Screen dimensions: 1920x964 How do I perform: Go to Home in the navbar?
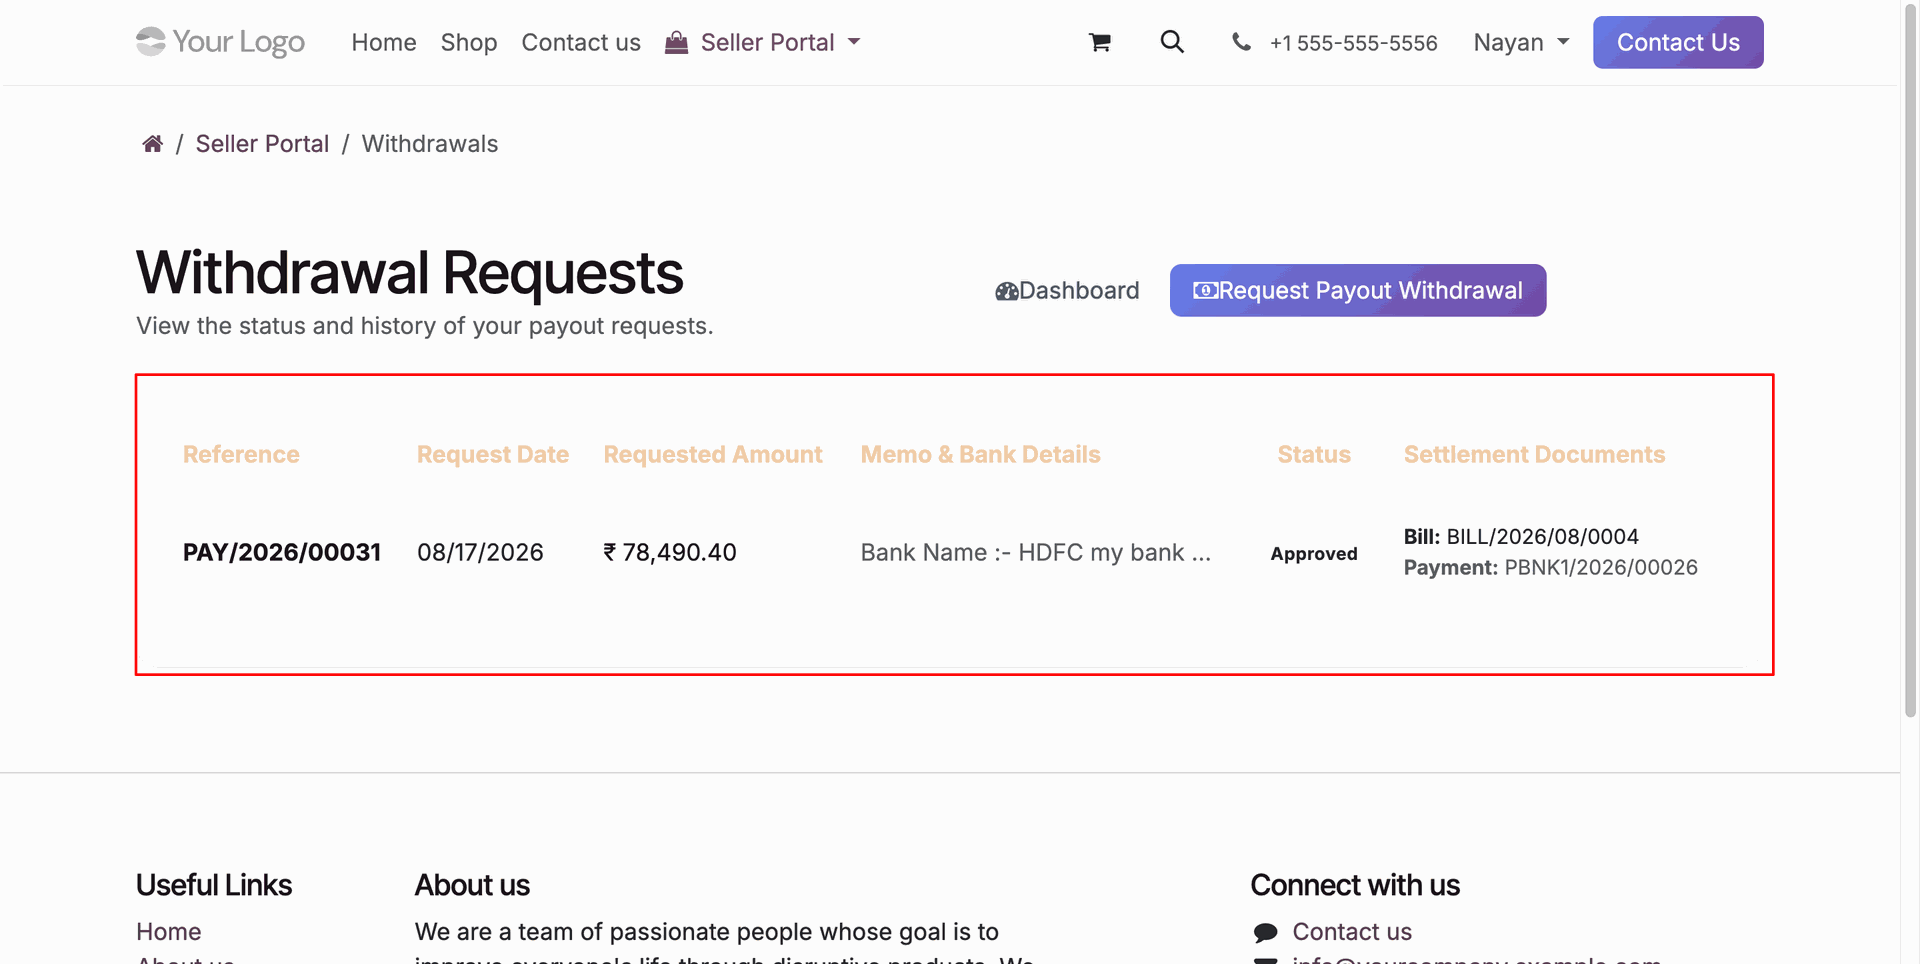click(x=384, y=42)
